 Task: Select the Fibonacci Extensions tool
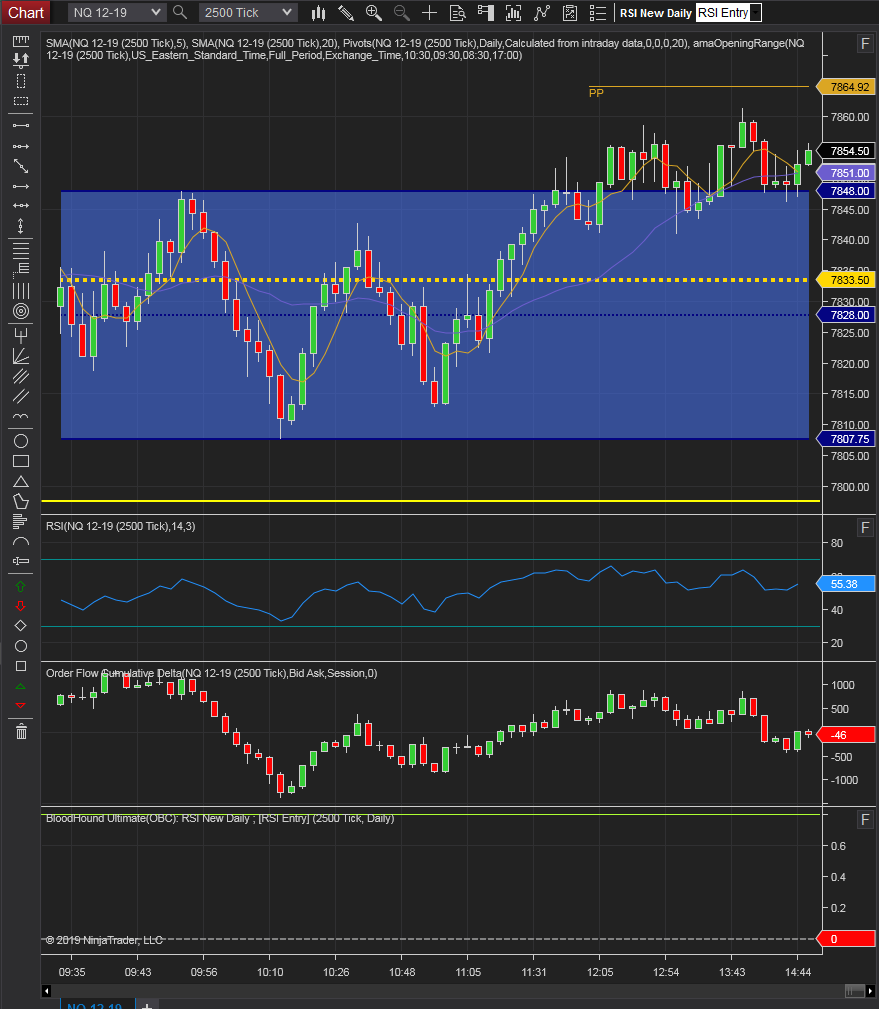tap(21, 268)
